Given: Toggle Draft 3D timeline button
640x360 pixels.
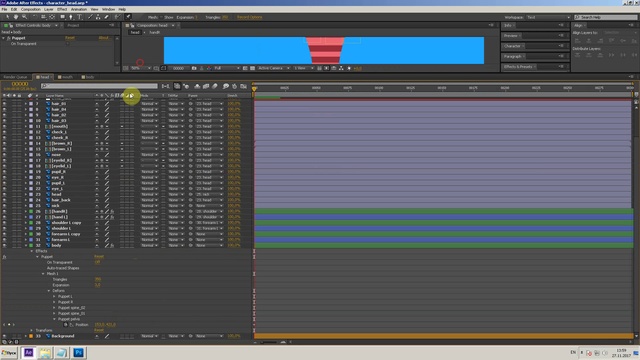Looking at the screenshot, I should pos(186,86).
